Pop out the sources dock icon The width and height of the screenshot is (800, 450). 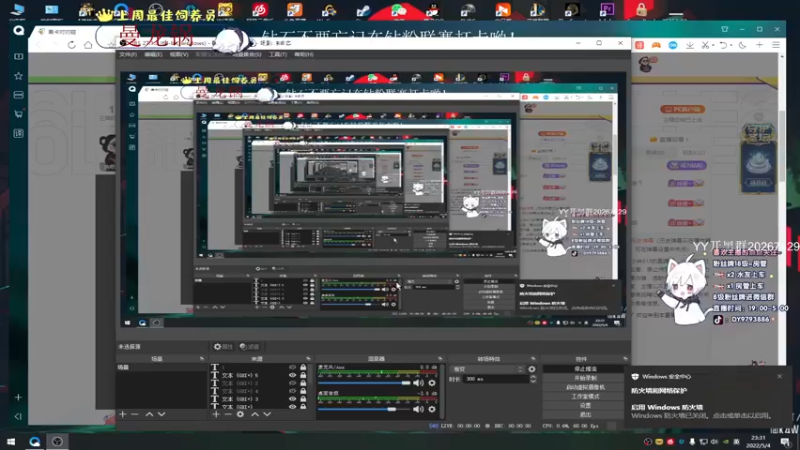point(308,359)
